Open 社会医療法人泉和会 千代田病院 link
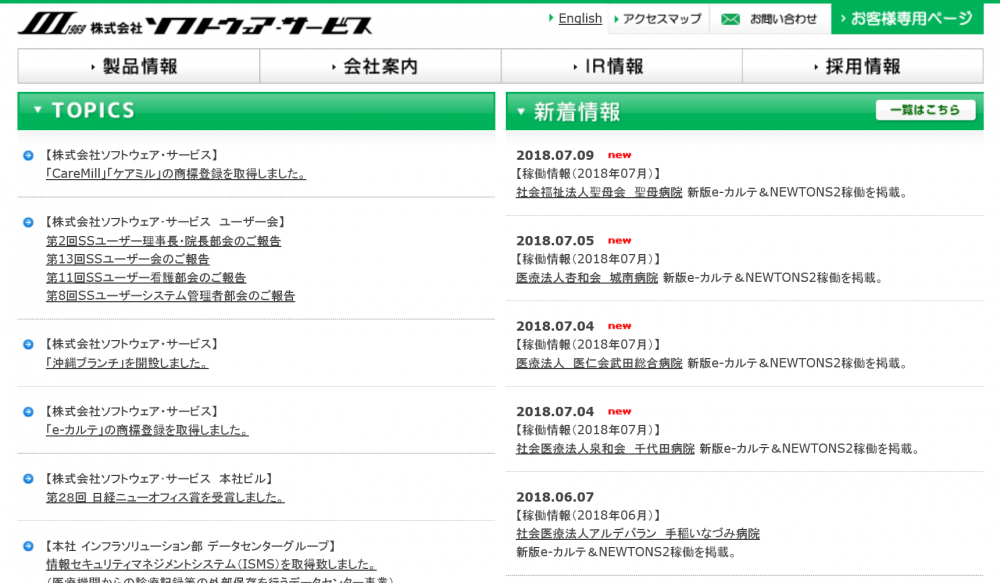This screenshot has width=1000, height=583. [x=605, y=449]
